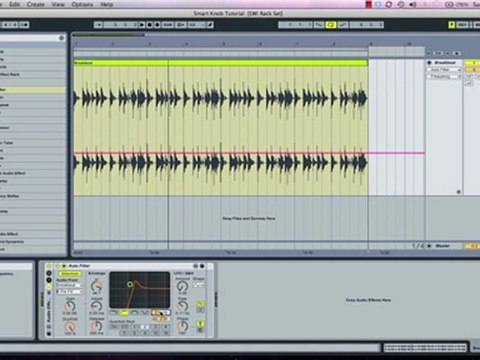
Task: Toggle the Loop switch in transport bar
Action: [x=331, y=25]
